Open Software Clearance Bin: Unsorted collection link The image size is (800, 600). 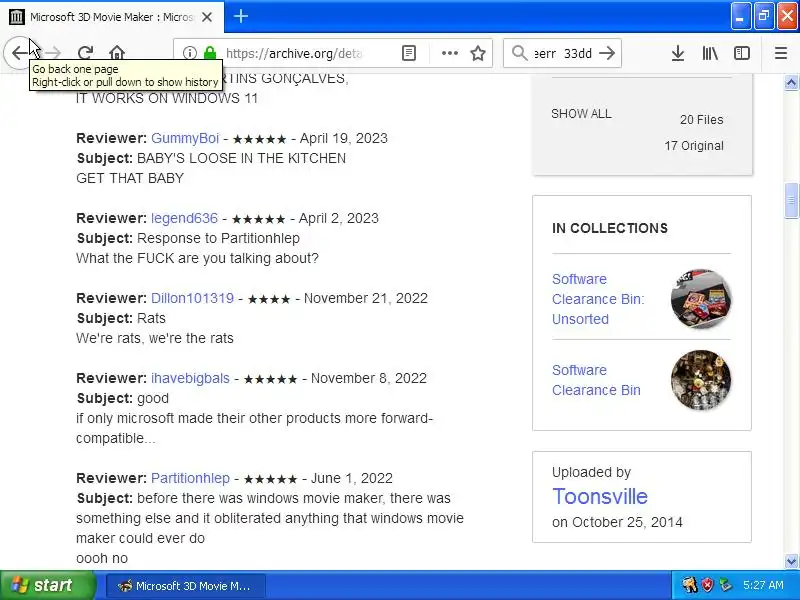coord(598,299)
